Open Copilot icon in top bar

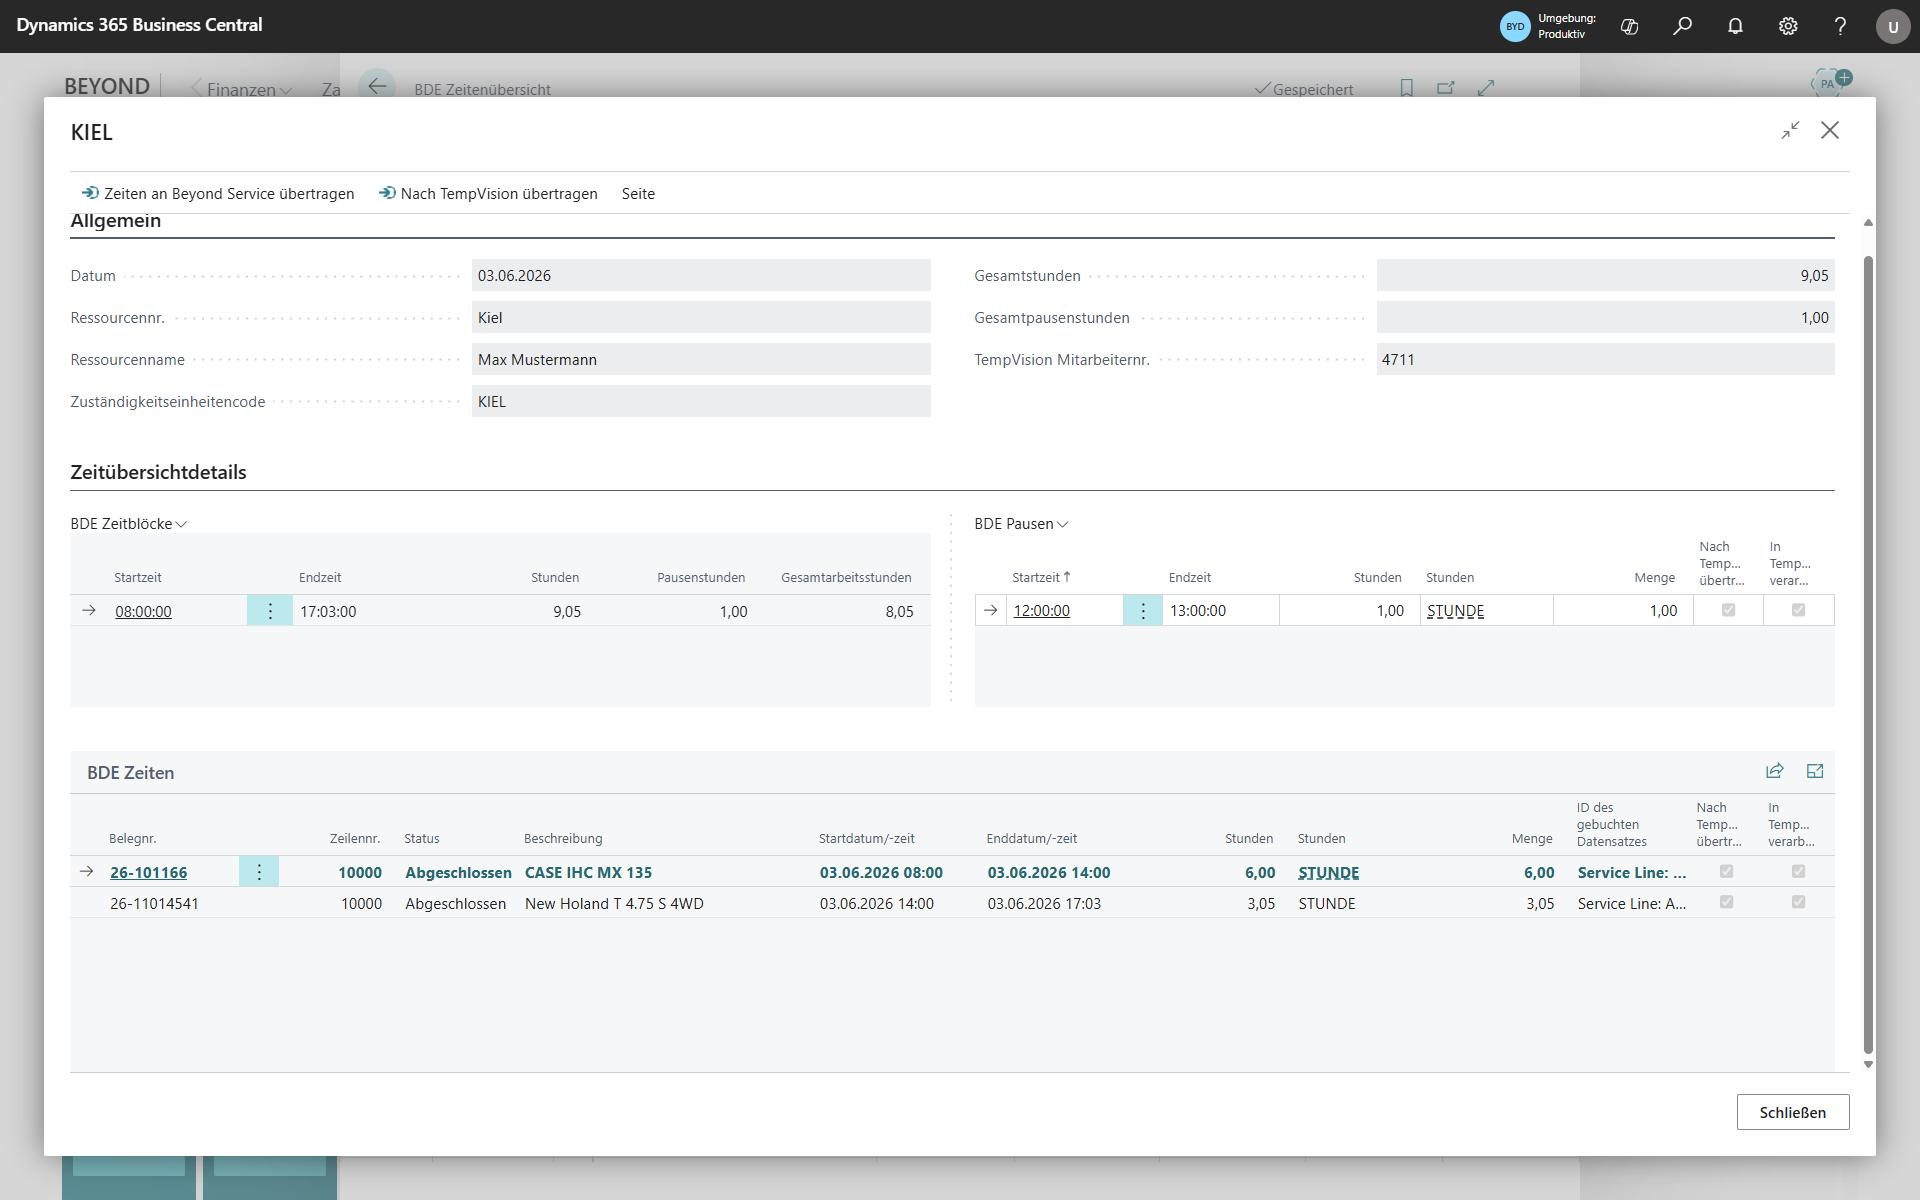tap(1629, 27)
